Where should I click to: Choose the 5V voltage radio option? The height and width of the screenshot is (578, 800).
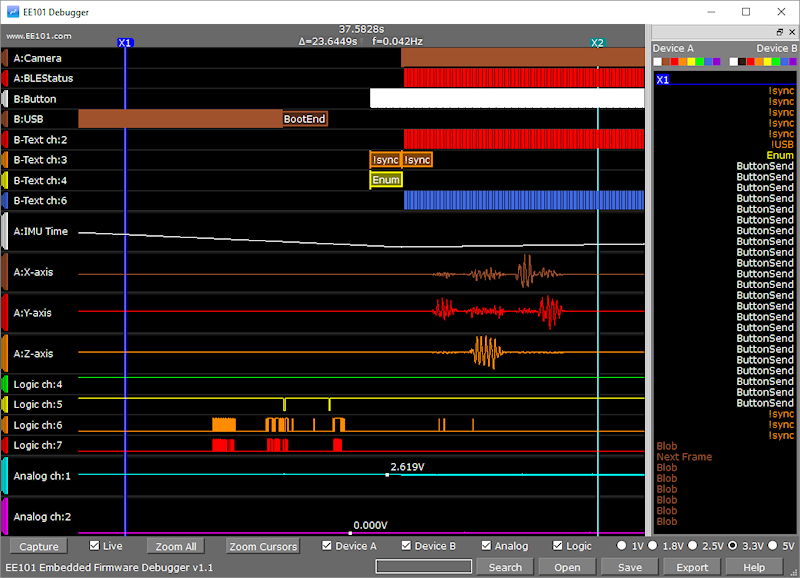(x=774, y=546)
